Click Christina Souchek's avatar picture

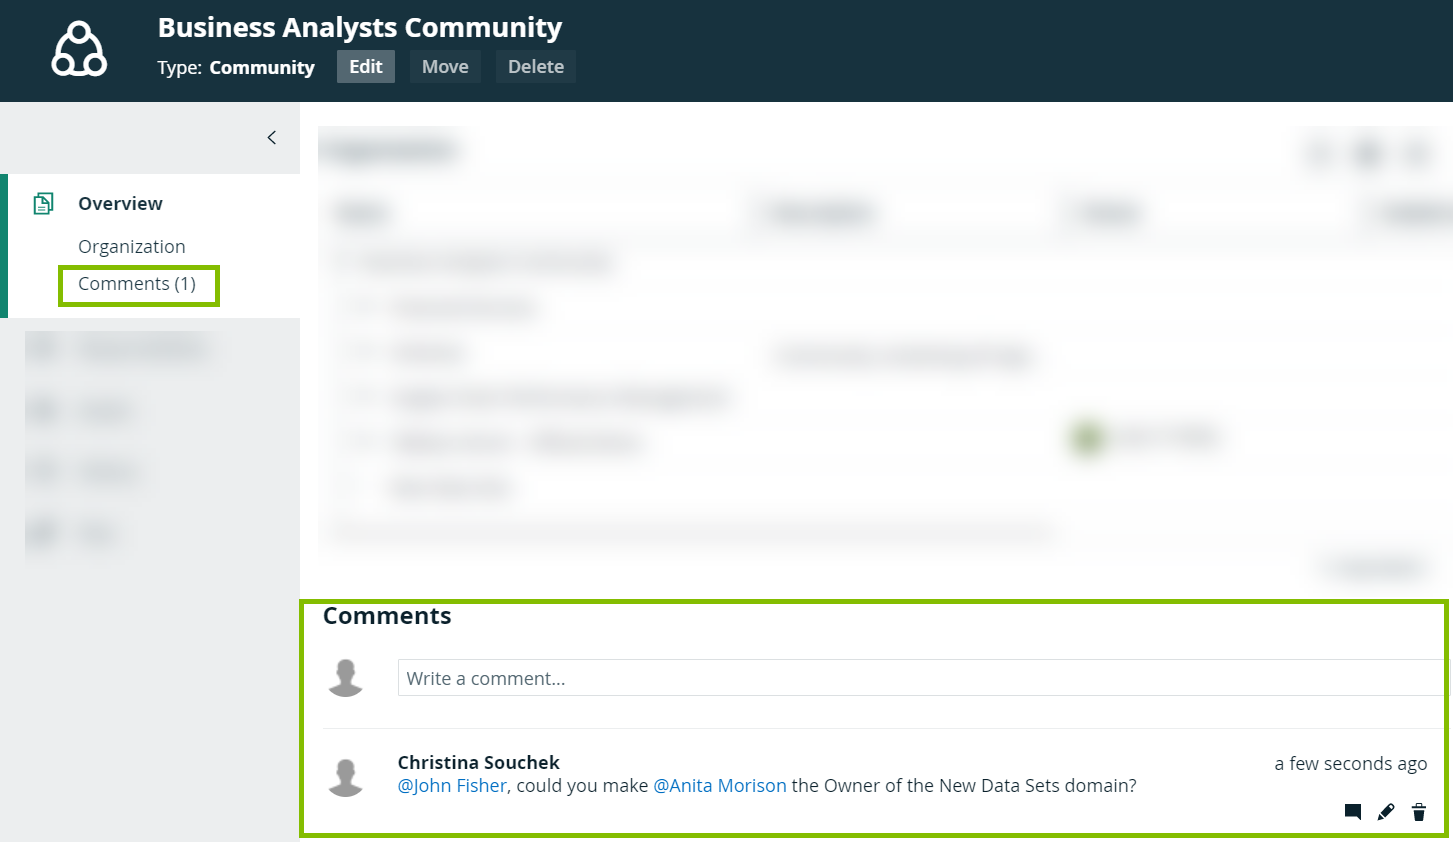346,777
